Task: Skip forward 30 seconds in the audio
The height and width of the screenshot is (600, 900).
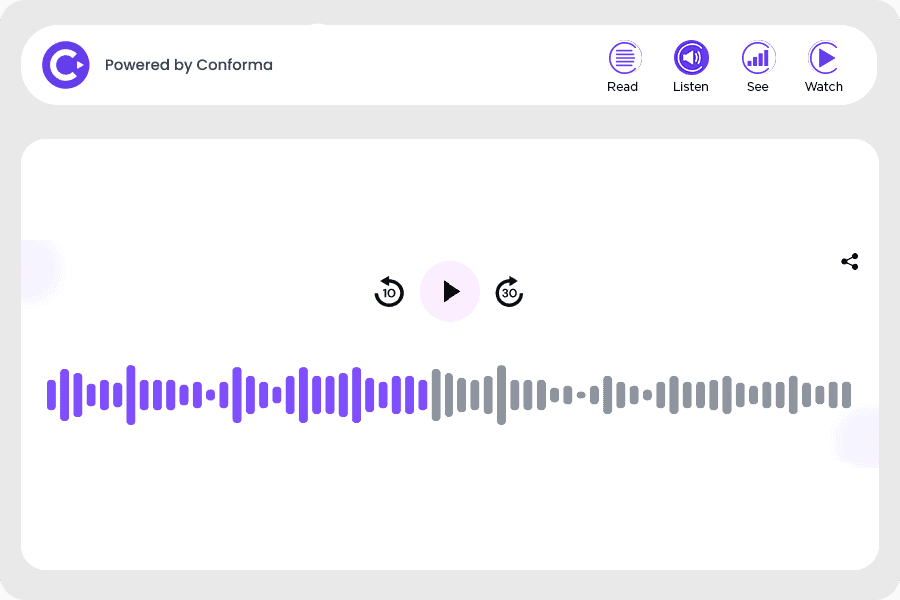Action: pyautogui.click(x=509, y=292)
